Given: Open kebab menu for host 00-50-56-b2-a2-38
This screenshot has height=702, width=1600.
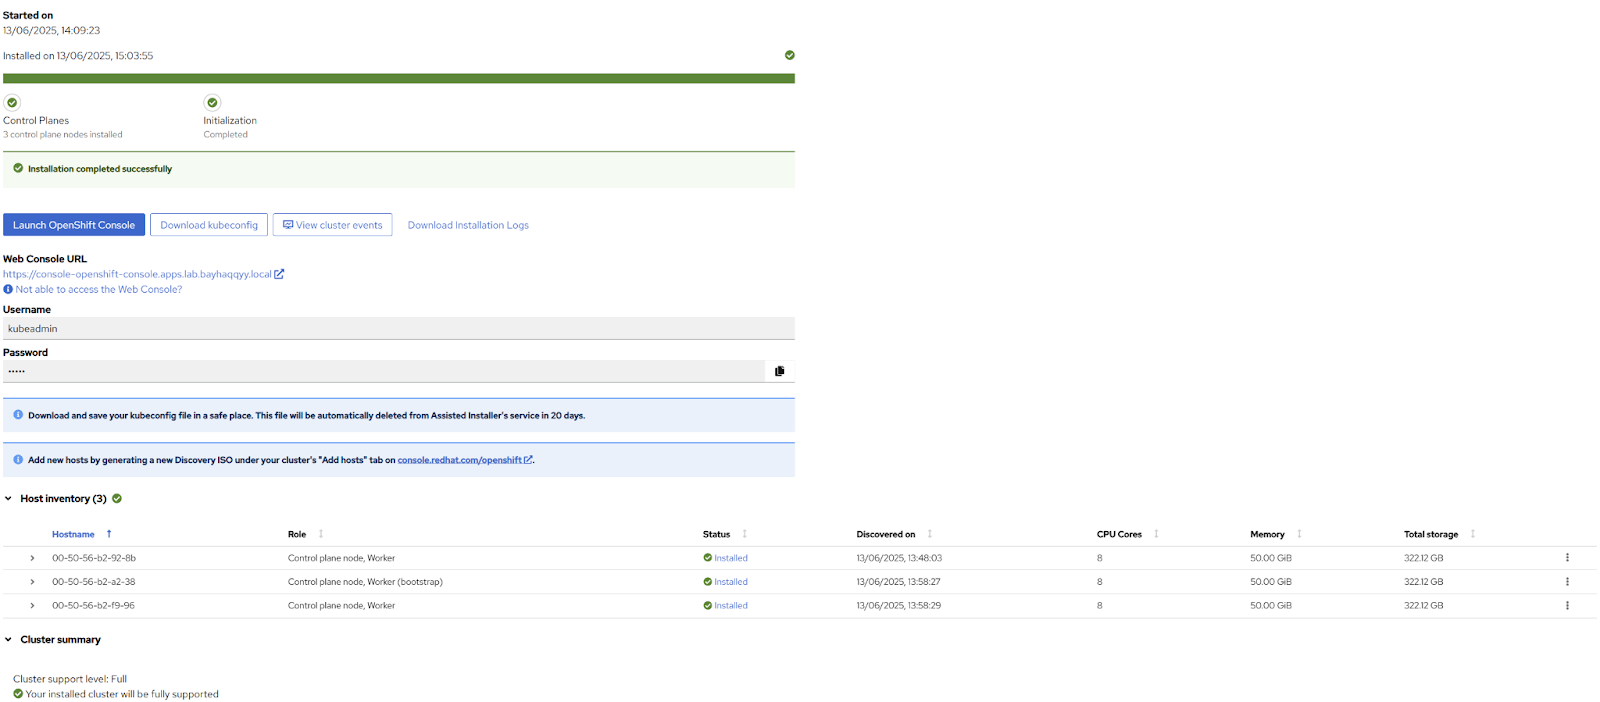Looking at the screenshot, I should coord(1567,582).
